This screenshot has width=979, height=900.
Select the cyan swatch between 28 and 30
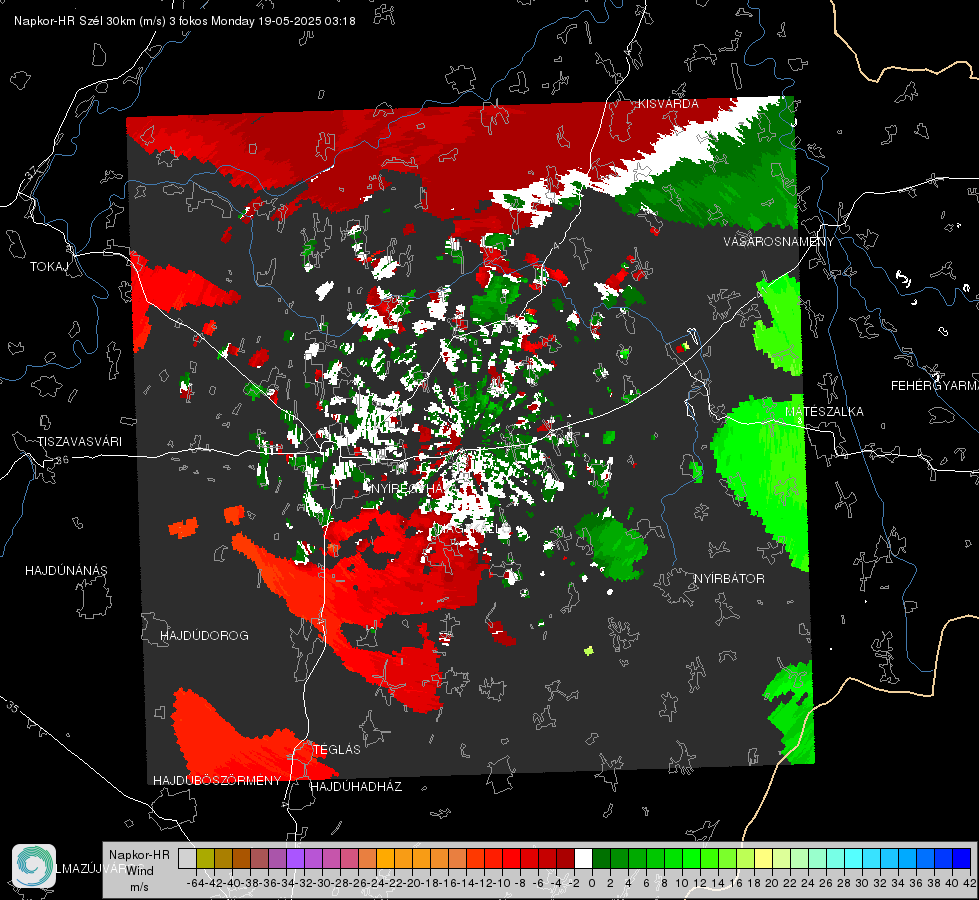[x=854, y=859]
